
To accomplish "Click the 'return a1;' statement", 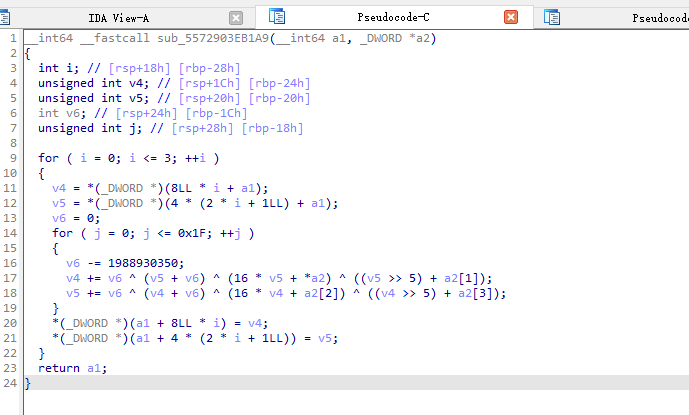I will click(x=73, y=368).
